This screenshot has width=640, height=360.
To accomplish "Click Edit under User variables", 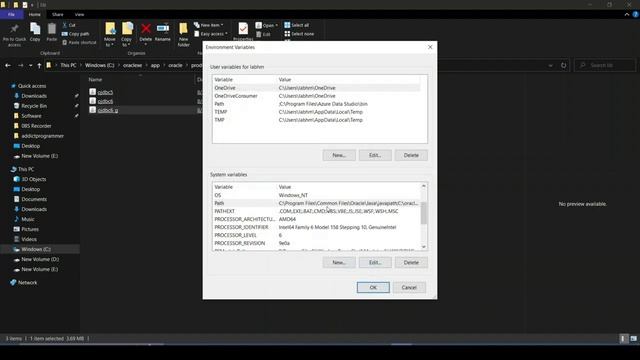I will (375, 155).
